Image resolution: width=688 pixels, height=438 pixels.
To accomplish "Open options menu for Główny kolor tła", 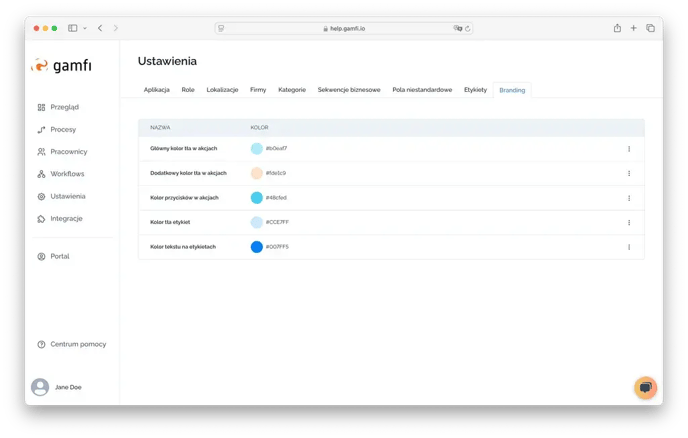I will click(x=629, y=149).
